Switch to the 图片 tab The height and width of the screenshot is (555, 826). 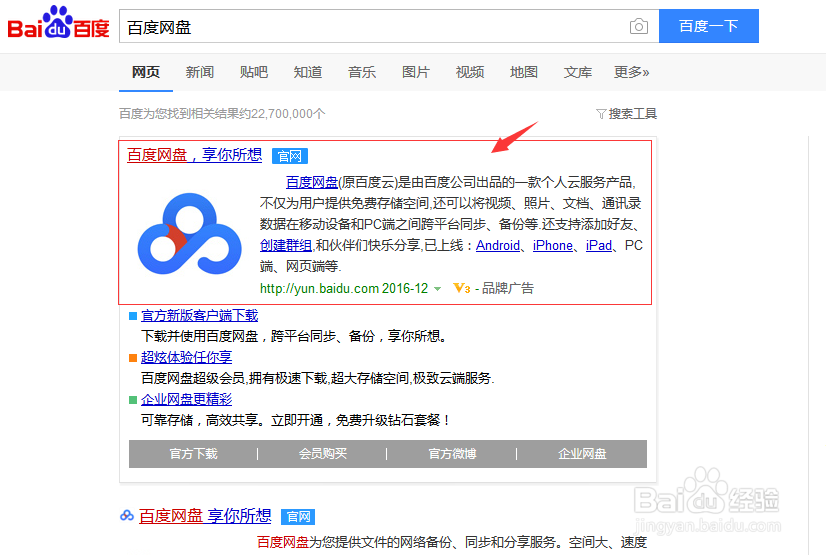coord(416,72)
